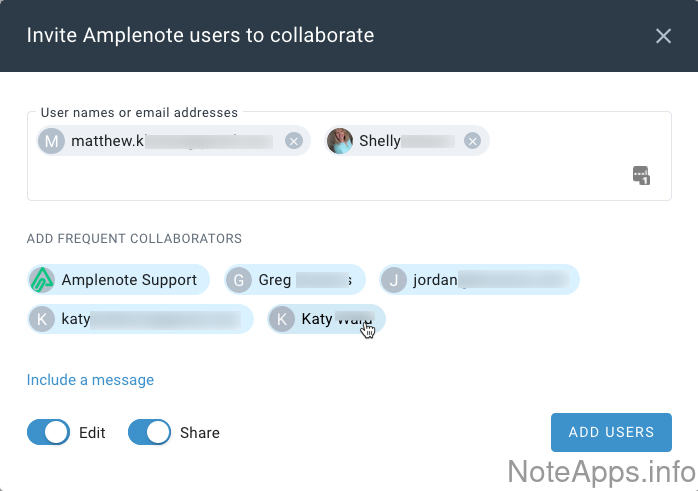698x491 pixels.
Task: Click the G avatar for Greg
Action: click(x=239, y=280)
